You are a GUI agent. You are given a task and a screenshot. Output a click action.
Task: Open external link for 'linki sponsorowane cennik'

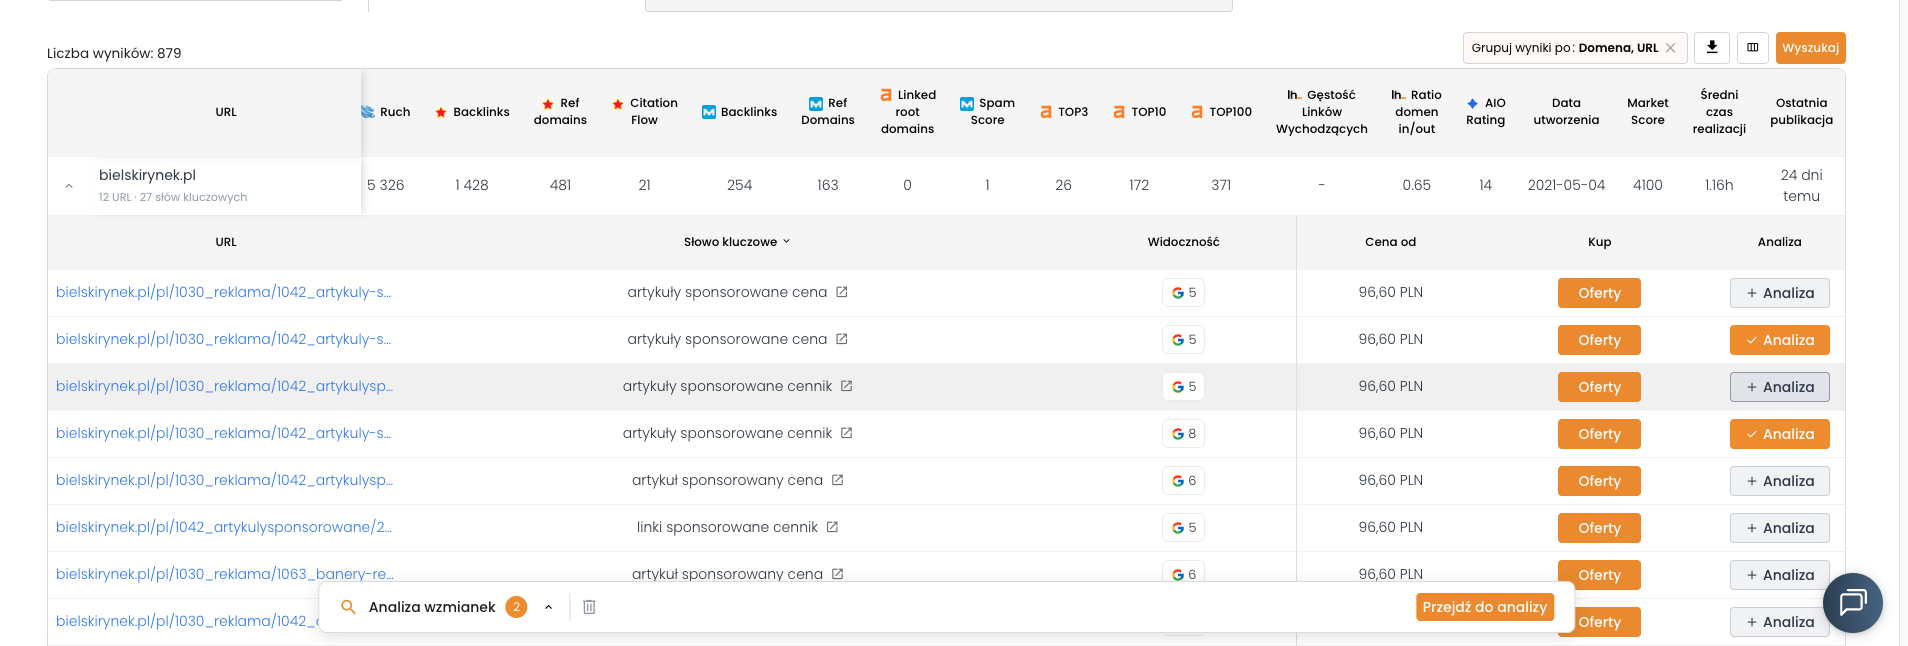pos(832,527)
